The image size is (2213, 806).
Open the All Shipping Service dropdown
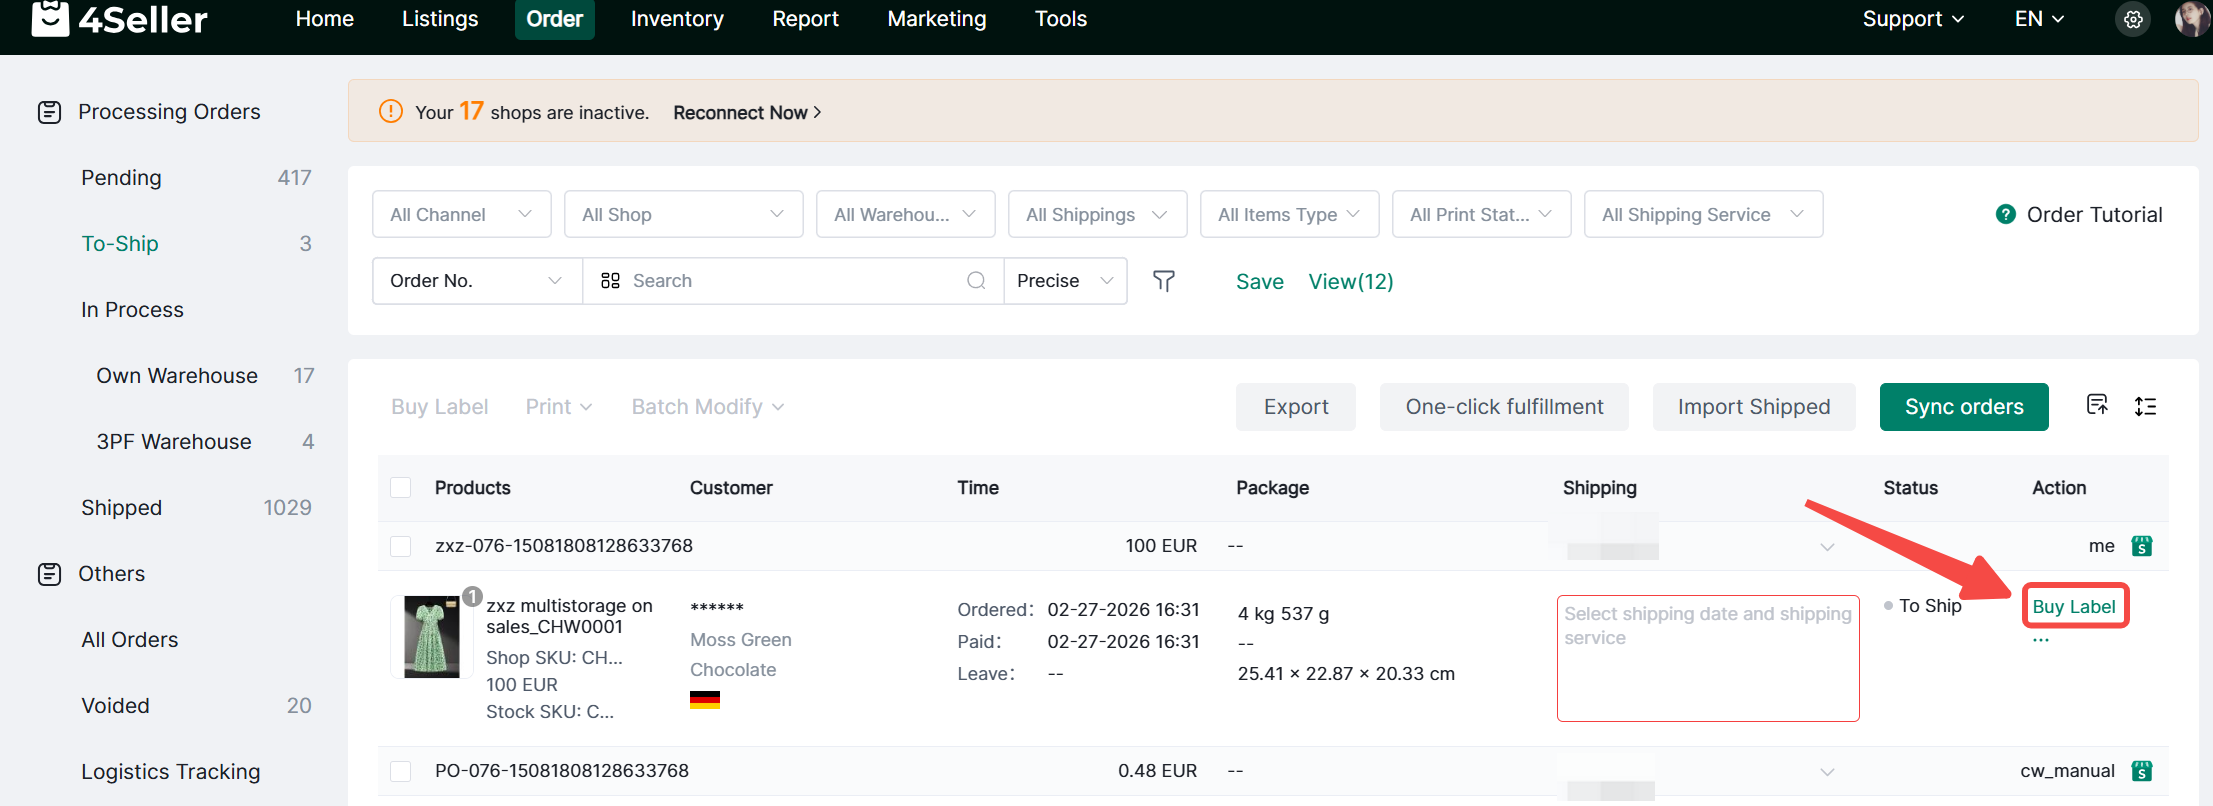tap(1702, 214)
